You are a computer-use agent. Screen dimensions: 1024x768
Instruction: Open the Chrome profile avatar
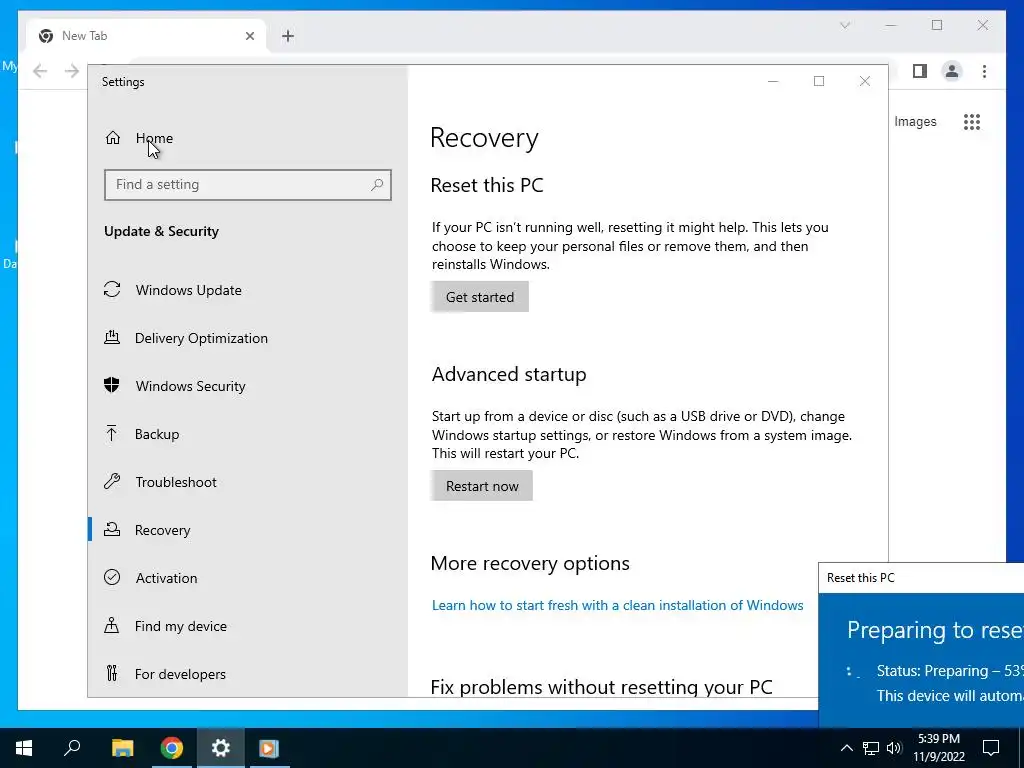tap(952, 71)
